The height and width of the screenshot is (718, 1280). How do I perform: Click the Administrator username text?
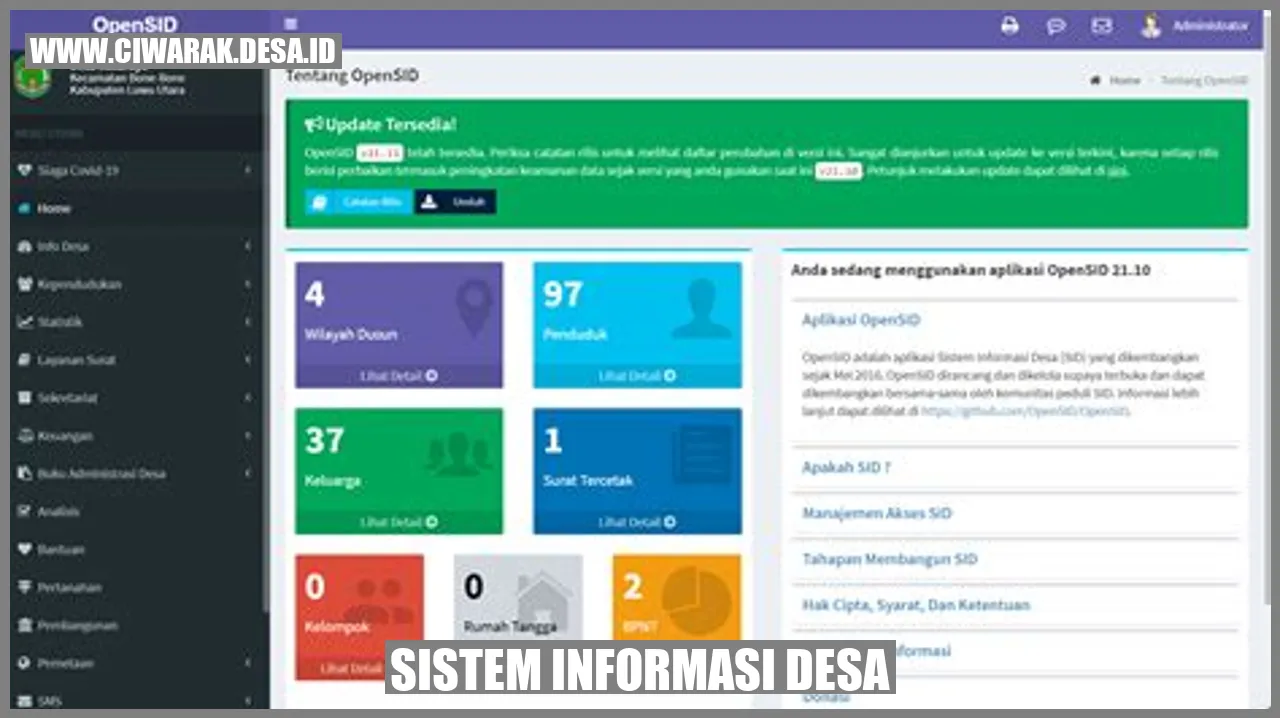[1211, 26]
